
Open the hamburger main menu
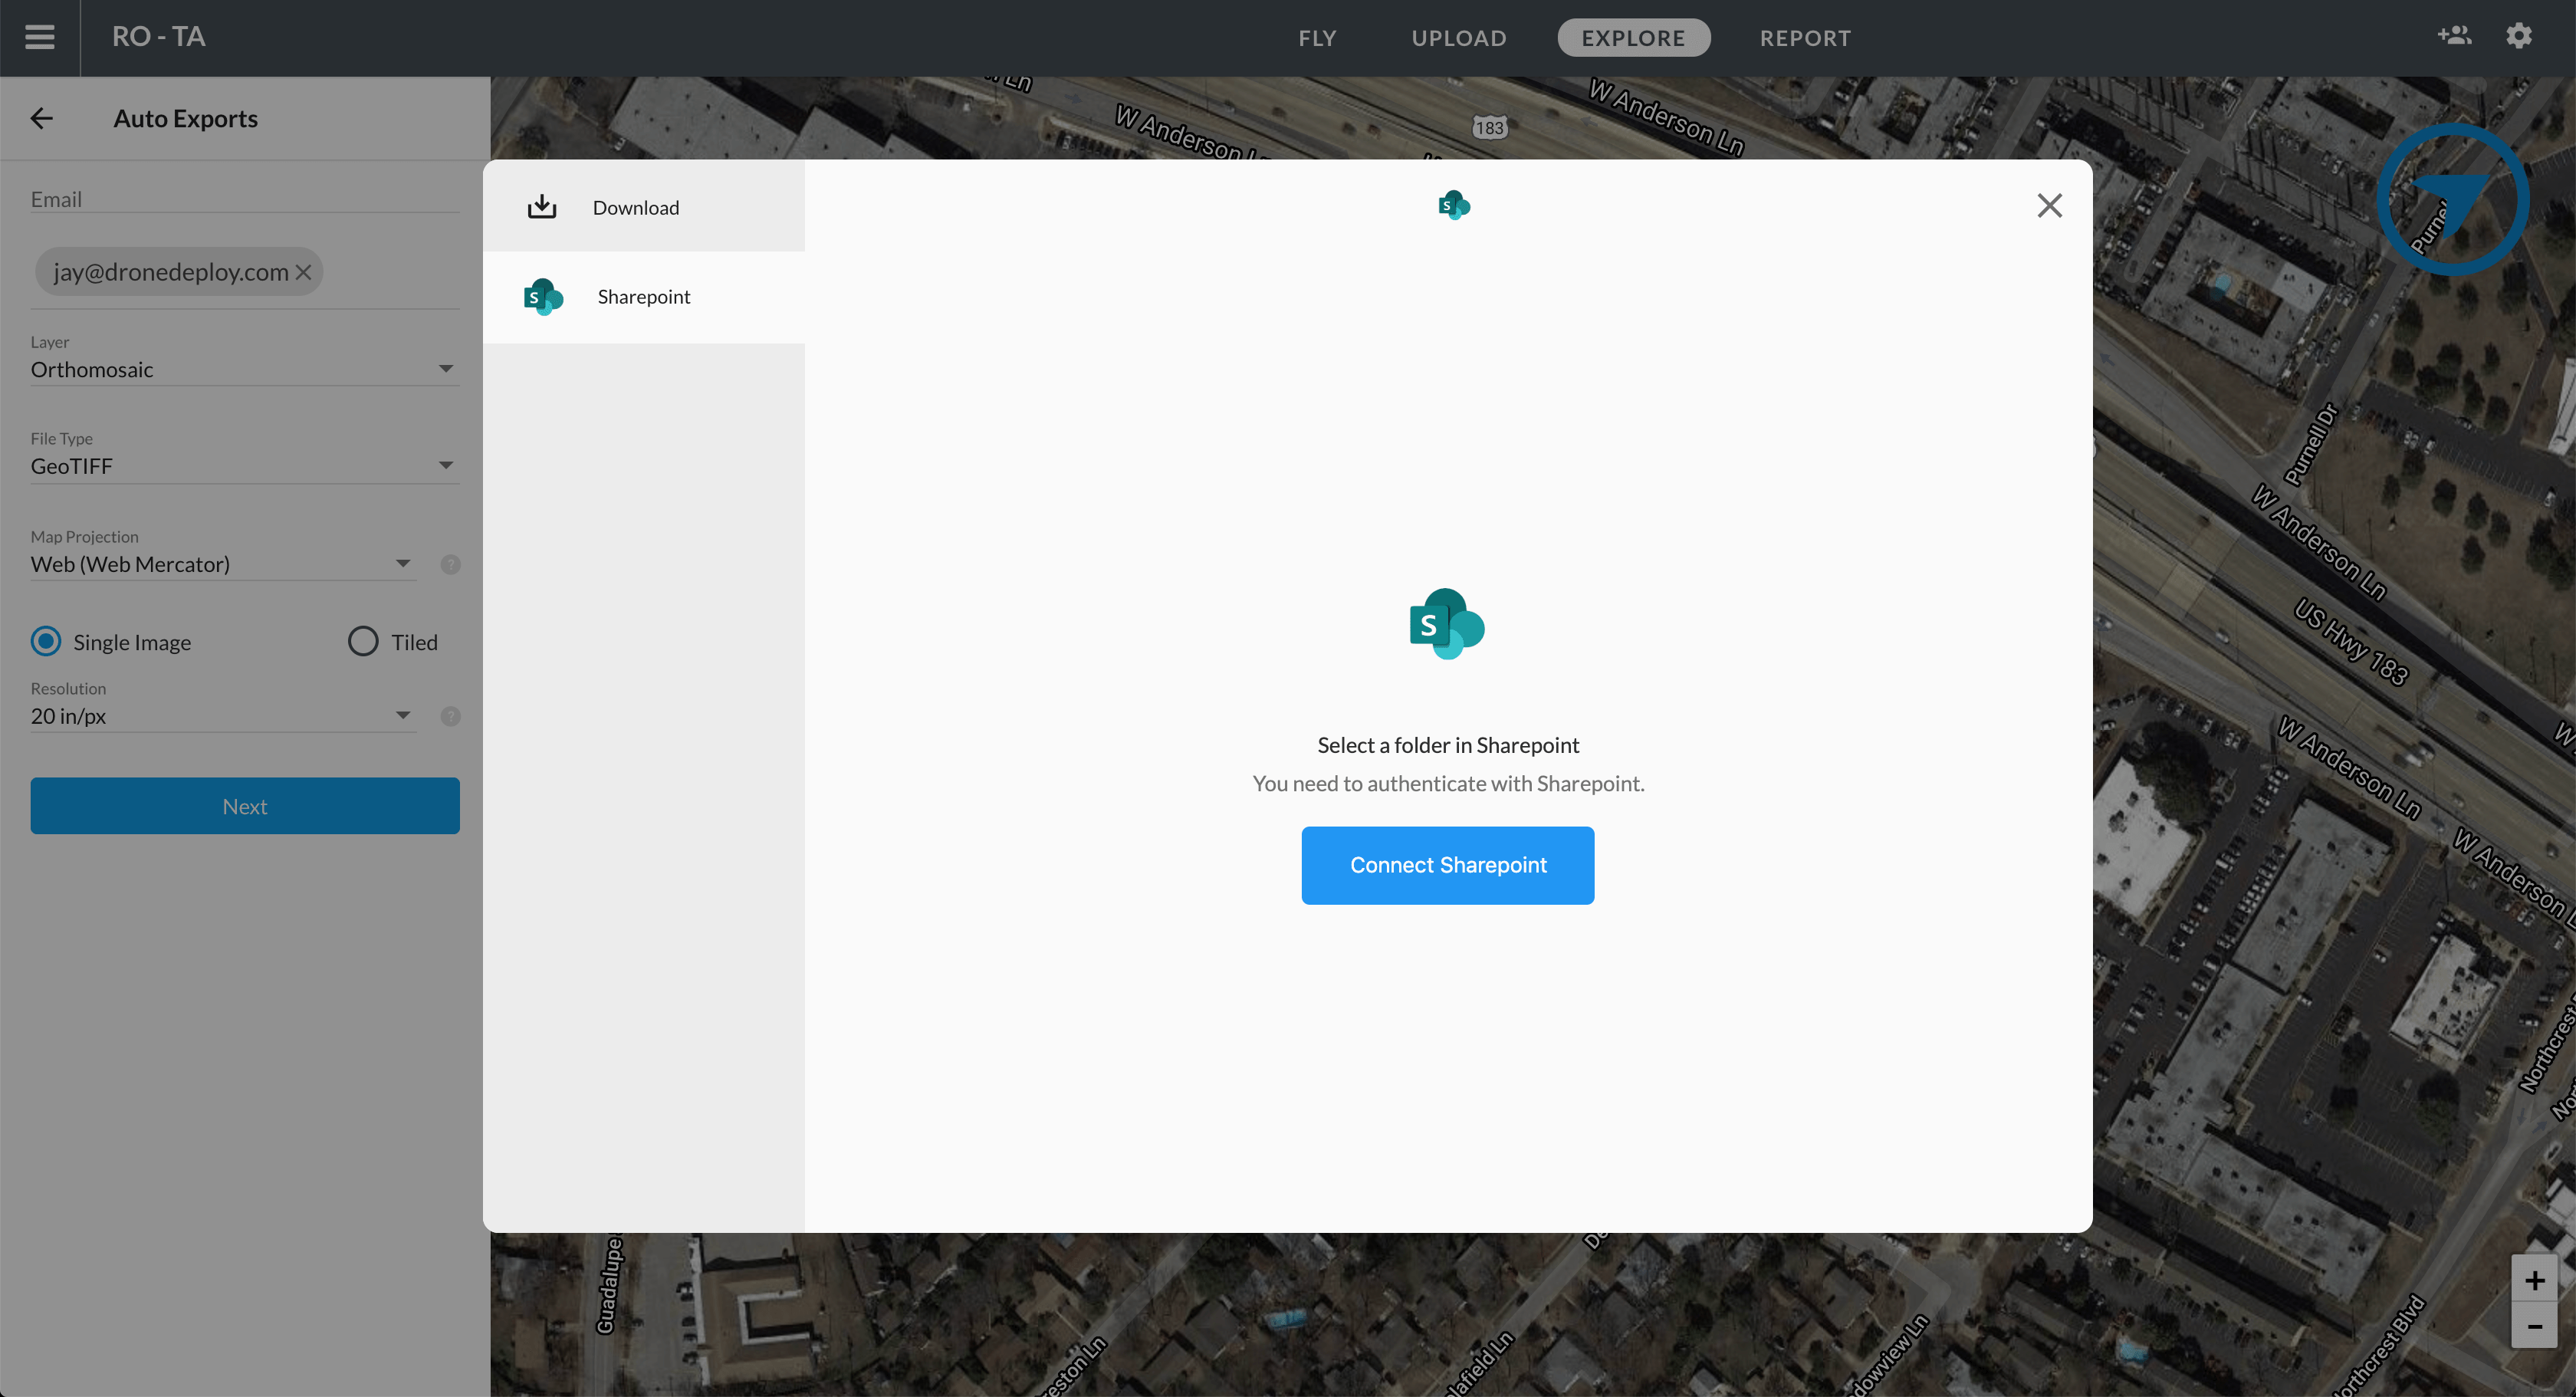click(x=40, y=38)
